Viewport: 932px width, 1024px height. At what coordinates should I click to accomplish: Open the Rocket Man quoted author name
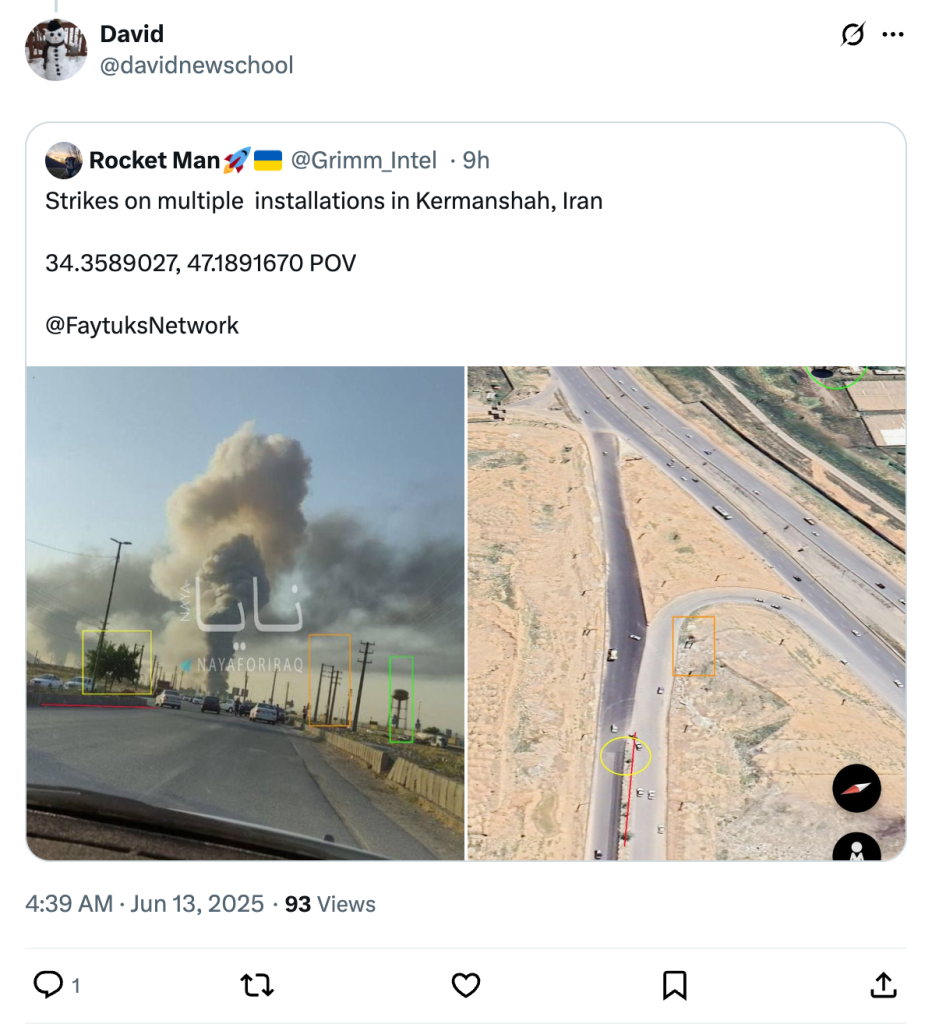click(x=154, y=160)
